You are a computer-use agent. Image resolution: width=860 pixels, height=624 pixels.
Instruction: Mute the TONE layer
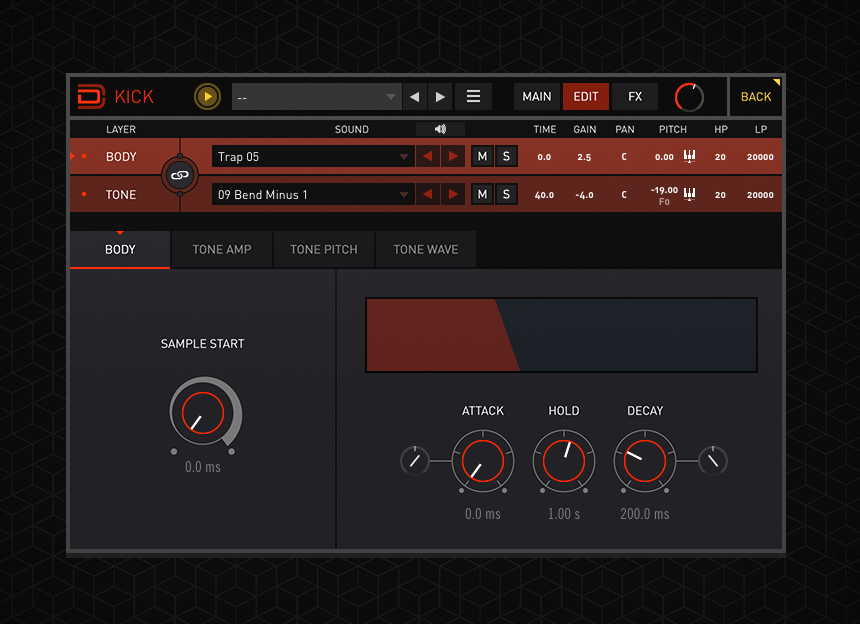point(482,195)
